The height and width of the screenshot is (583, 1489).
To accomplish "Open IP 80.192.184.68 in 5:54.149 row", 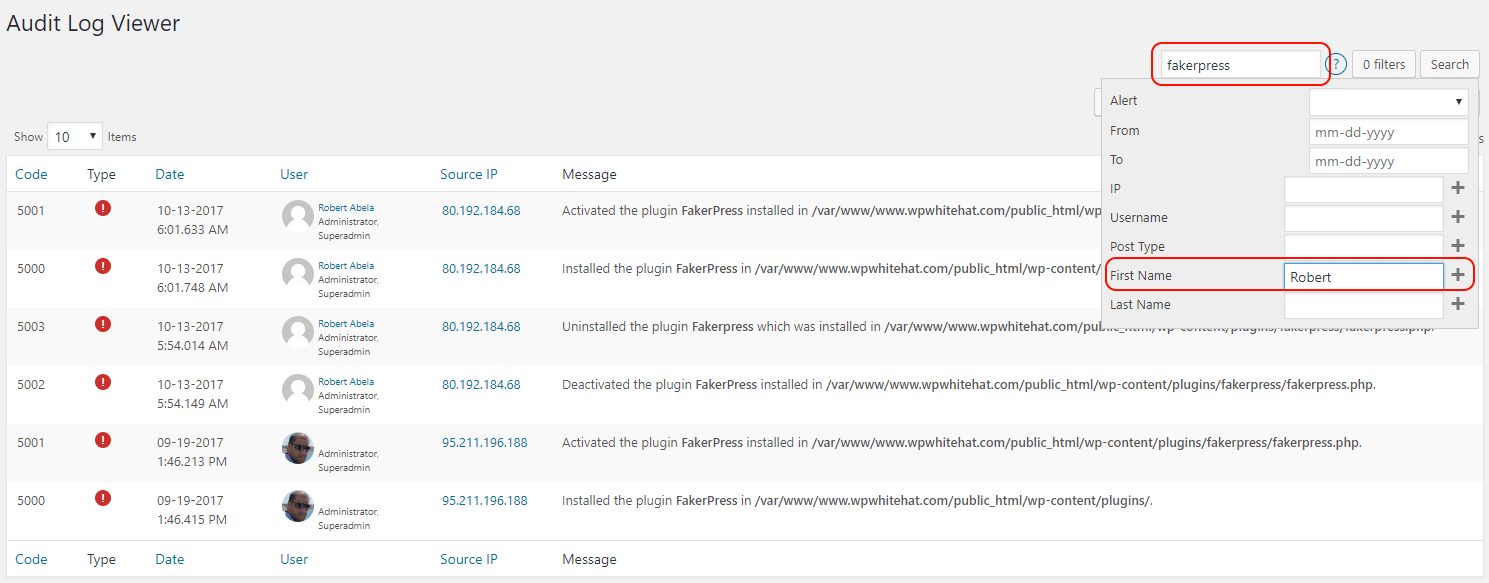I will point(481,385).
